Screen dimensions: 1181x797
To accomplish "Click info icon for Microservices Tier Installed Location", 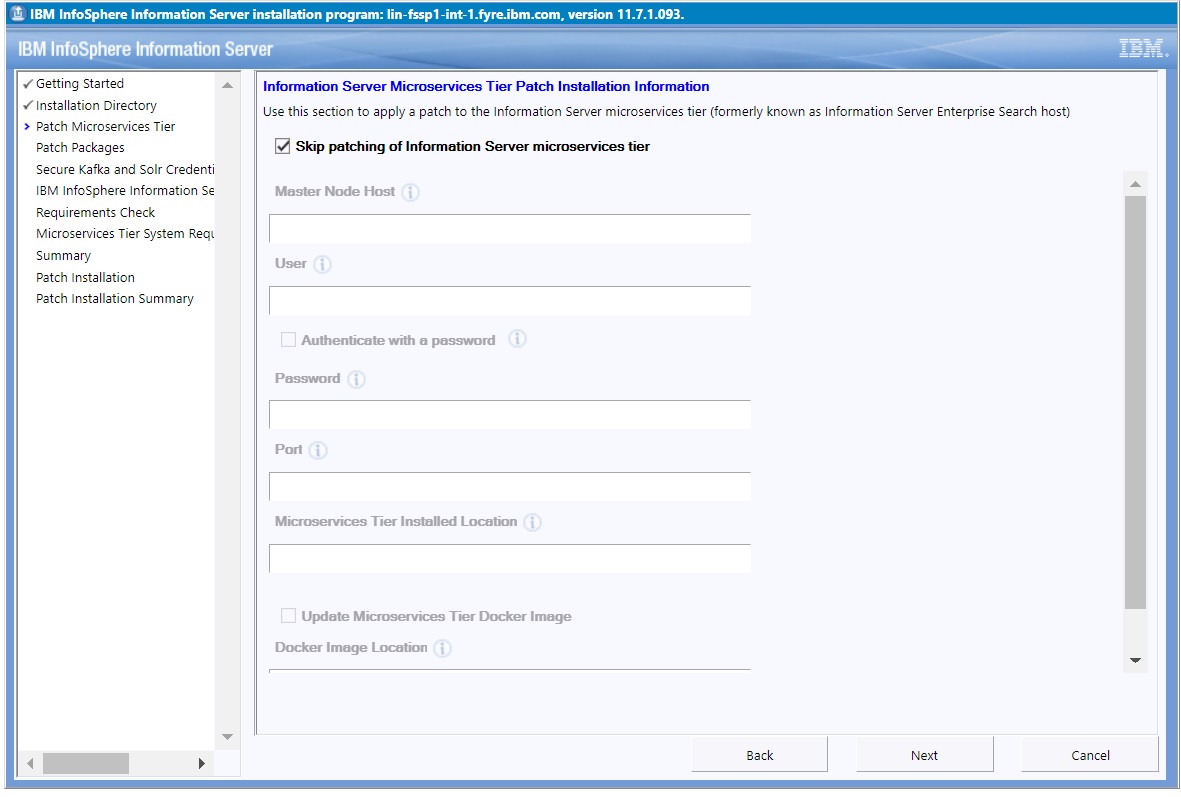I will tap(532, 522).
